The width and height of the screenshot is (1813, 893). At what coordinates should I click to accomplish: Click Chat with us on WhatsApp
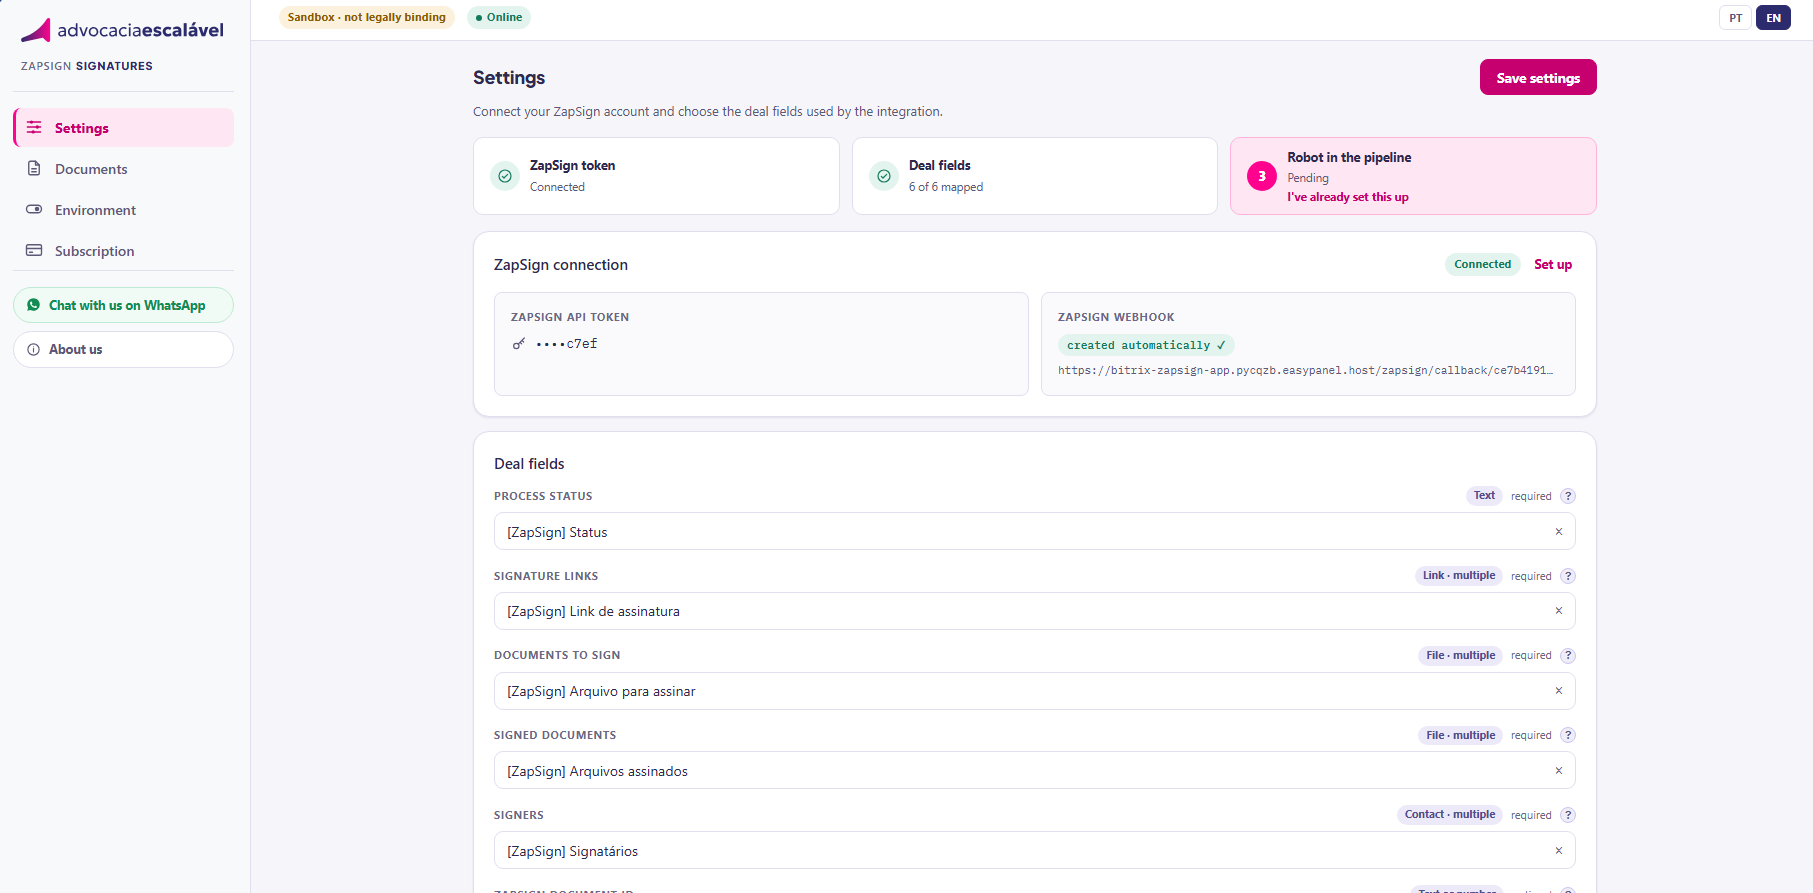tap(124, 305)
